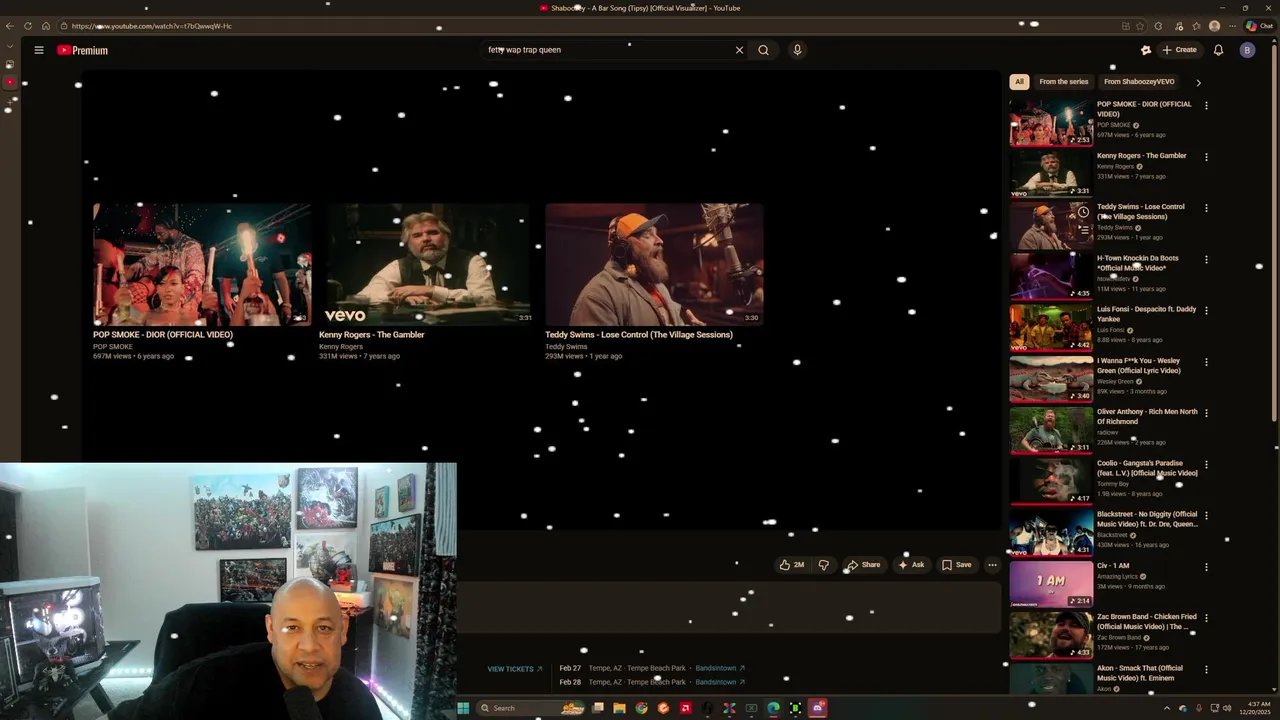This screenshot has height=720, width=1280.
Task: Play POP SMOKE DIOR end screen thumbnail
Action: tap(202, 265)
